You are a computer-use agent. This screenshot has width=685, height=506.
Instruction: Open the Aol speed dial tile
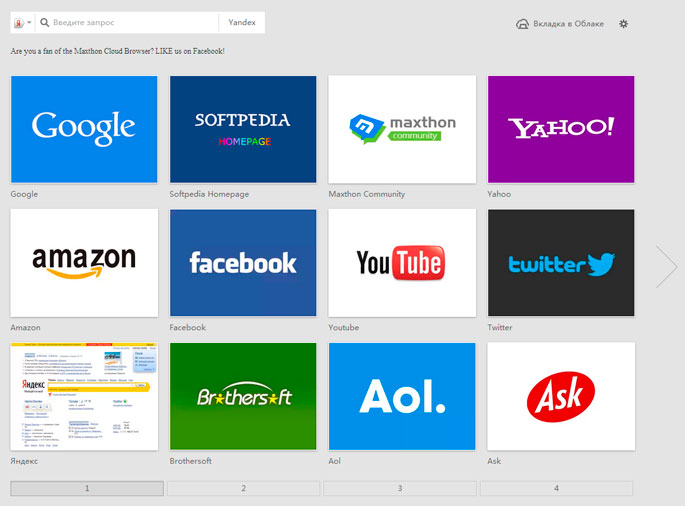tap(402, 396)
